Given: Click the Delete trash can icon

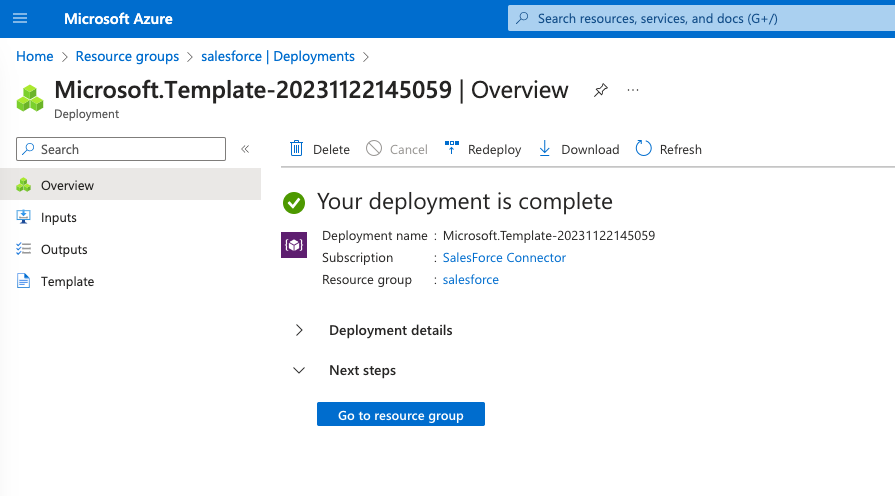Looking at the screenshot, I should (x=297, y=149).
